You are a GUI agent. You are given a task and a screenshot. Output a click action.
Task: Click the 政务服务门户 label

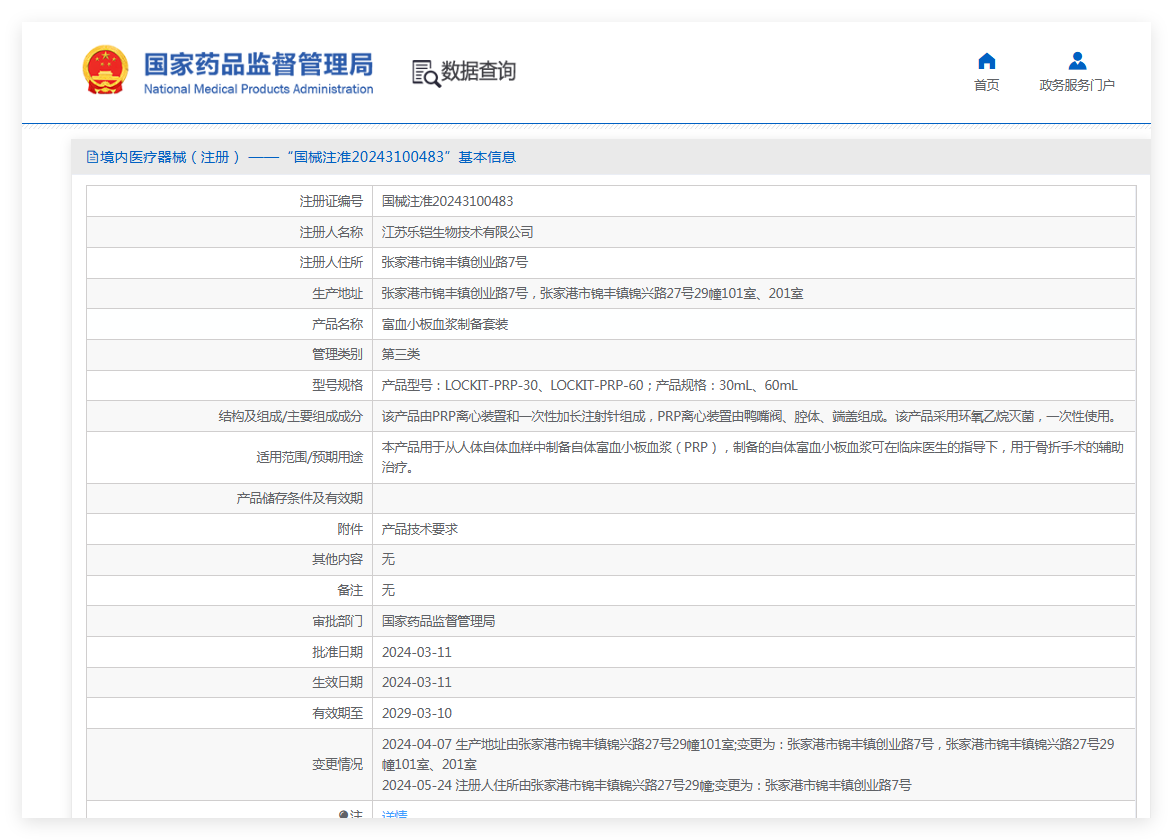click(x=1077, y=85)
